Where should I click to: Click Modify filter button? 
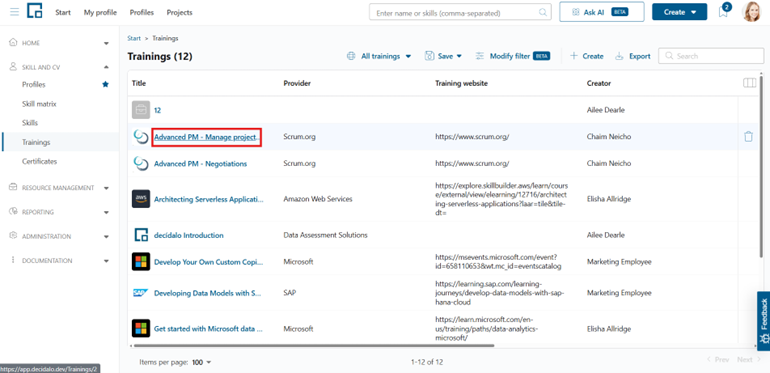513,56
